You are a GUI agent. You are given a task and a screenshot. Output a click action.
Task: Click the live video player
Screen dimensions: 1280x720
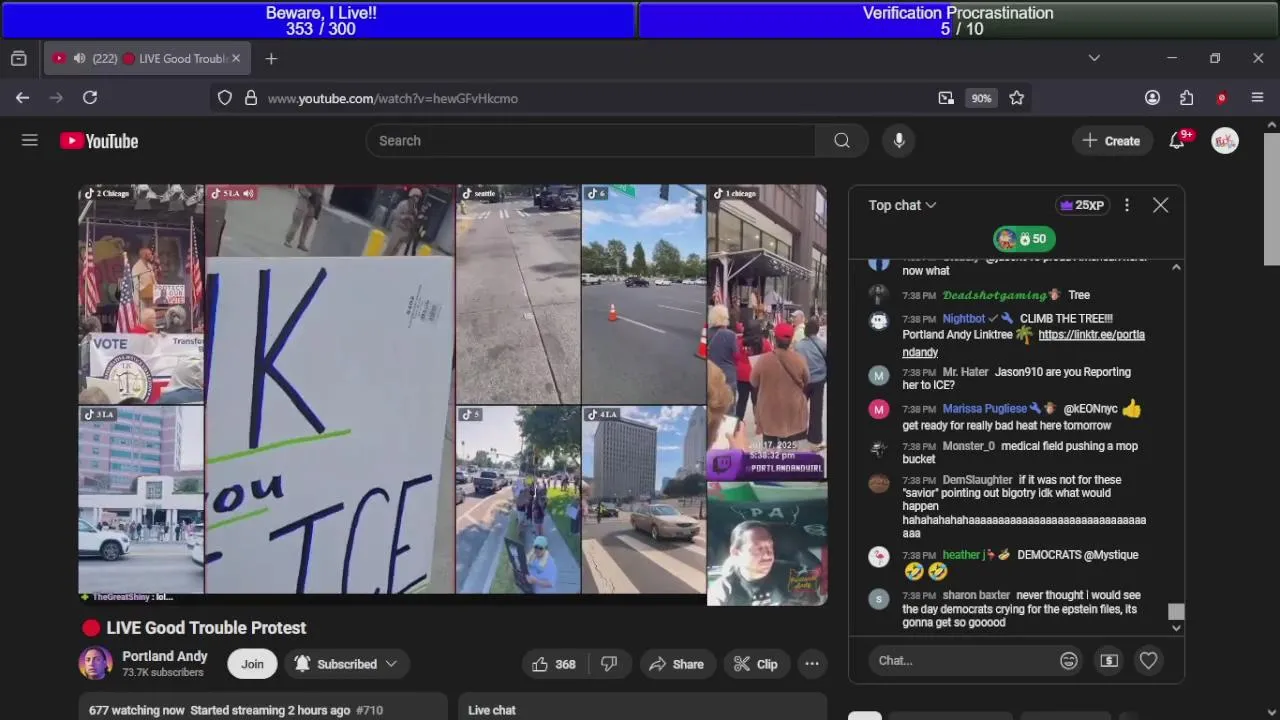pos(453,394)
